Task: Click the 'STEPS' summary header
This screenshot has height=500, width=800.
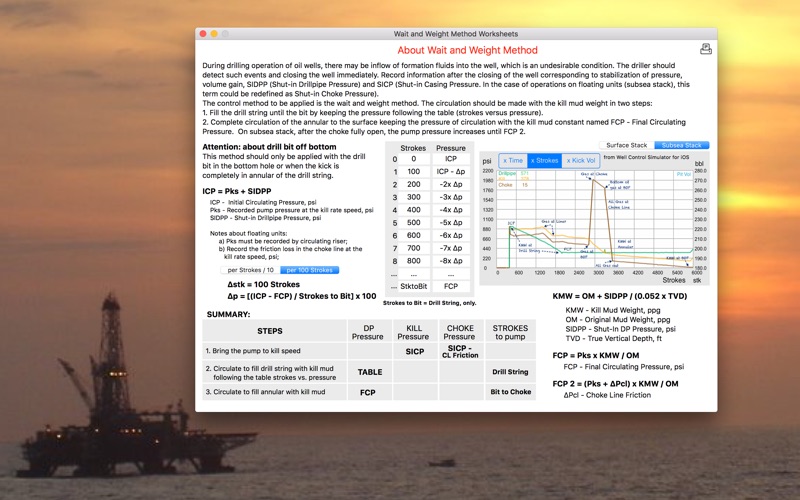Action: click(274, 331)
